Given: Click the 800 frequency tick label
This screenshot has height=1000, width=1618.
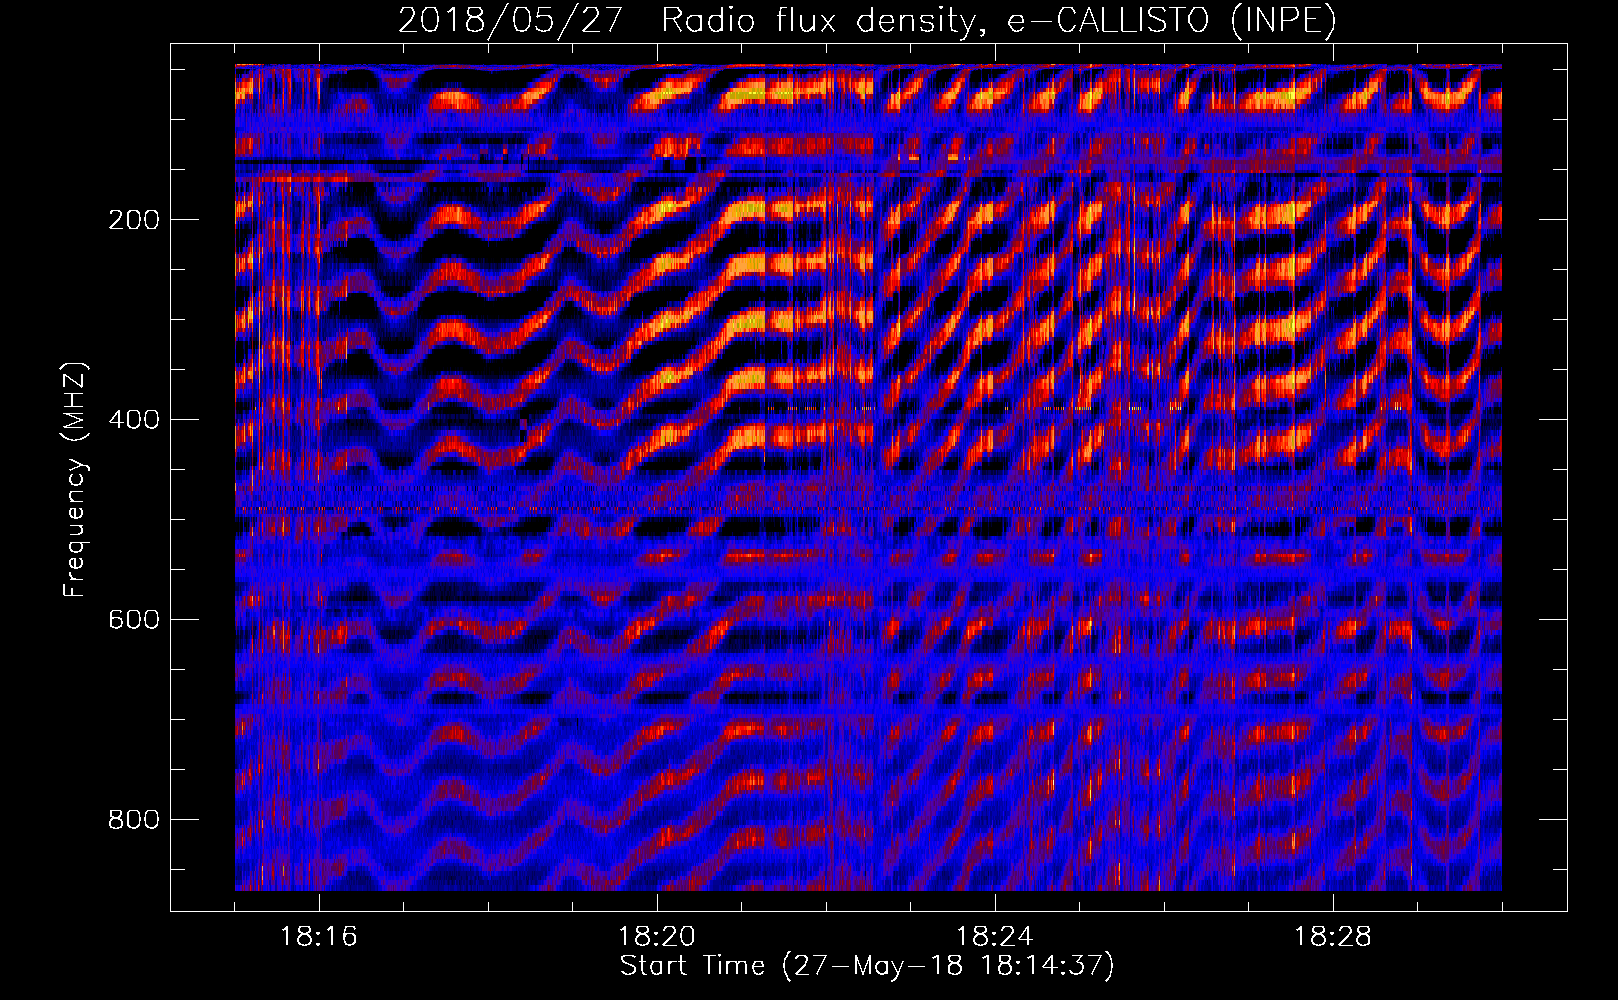Looking at the screenshot, I should click(134, 820).
